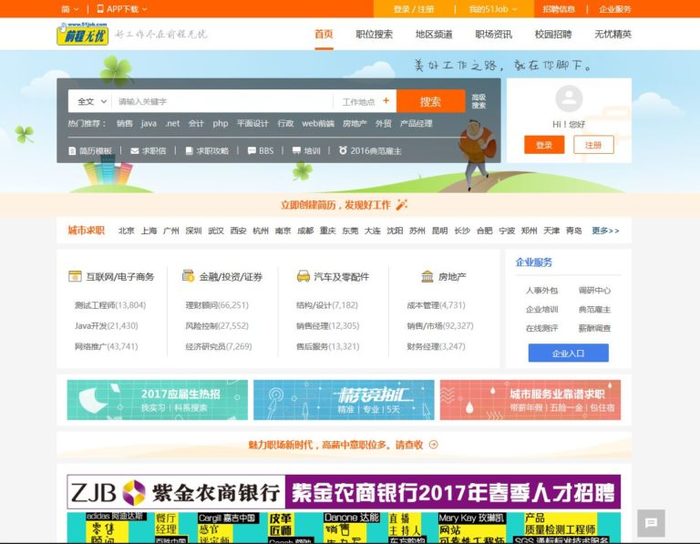Screen dimensions: 700x544
Task: Click the user avatar icon
Action: (568, 98)
